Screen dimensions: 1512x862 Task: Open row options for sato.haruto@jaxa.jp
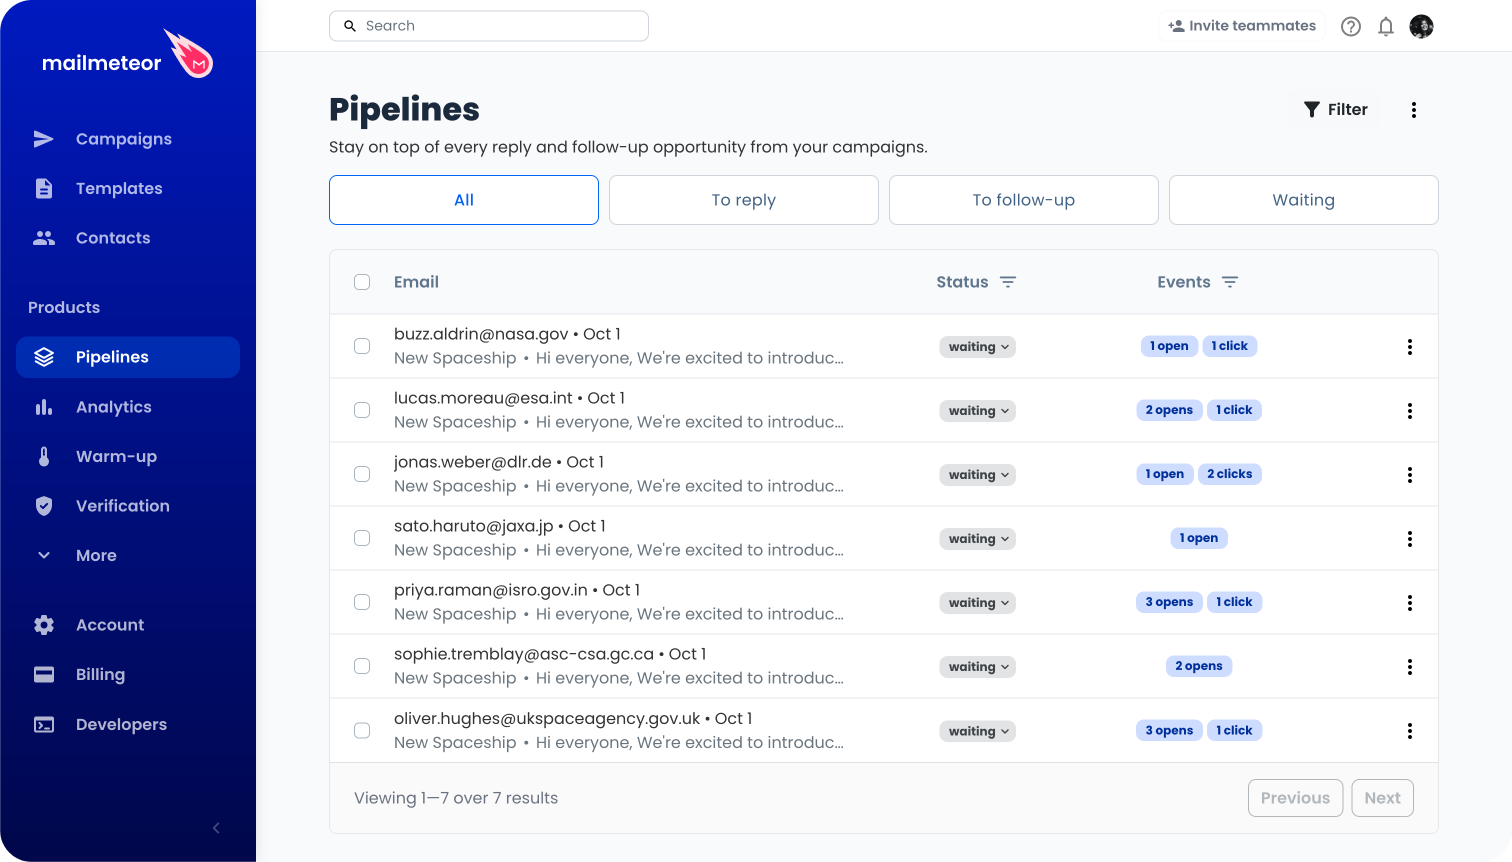[1410, 539]
